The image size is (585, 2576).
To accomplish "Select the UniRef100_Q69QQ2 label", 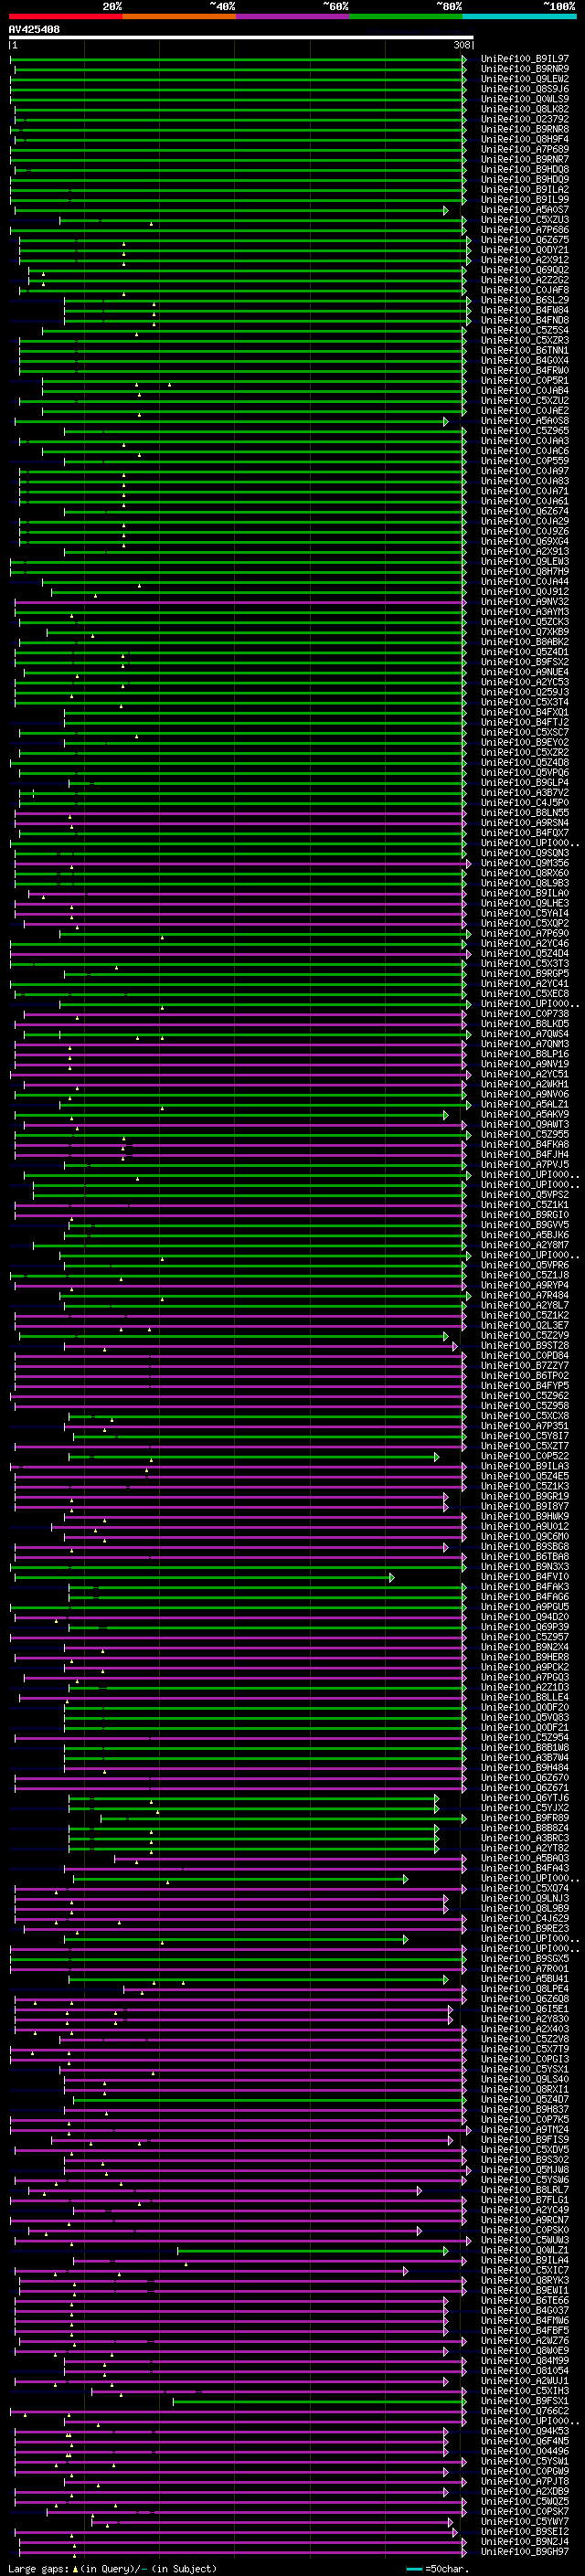I will coord(525,270).
